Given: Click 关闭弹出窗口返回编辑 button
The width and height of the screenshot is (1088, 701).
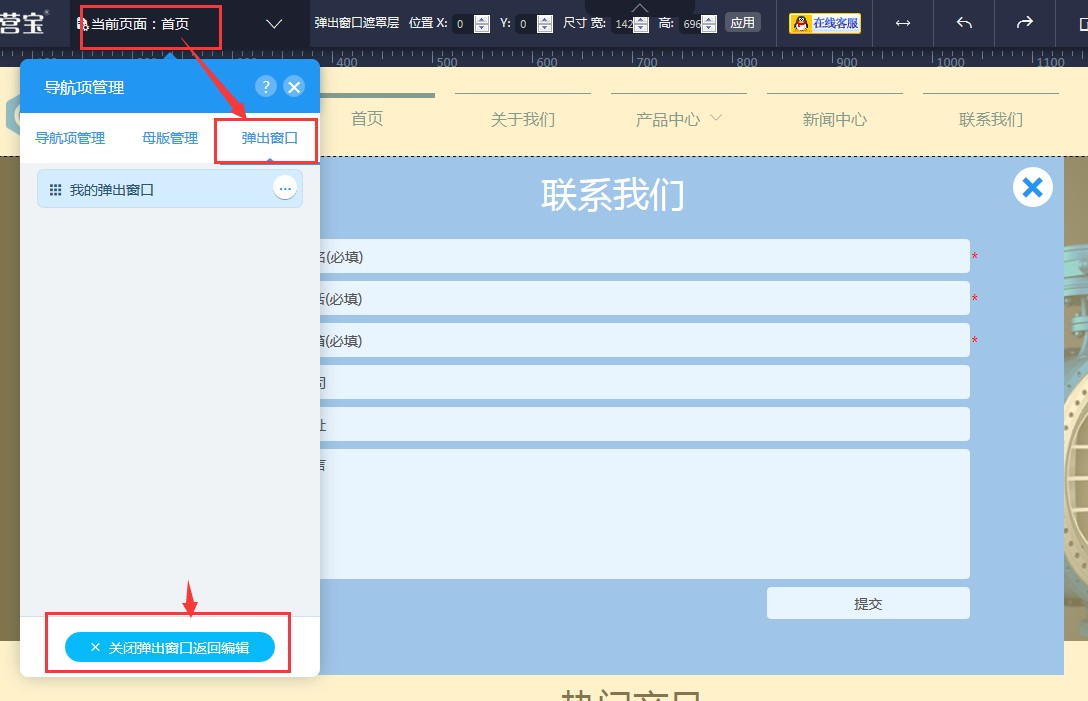Looking at the screenshot, I should pyautogui.click(x=169, y=647).
